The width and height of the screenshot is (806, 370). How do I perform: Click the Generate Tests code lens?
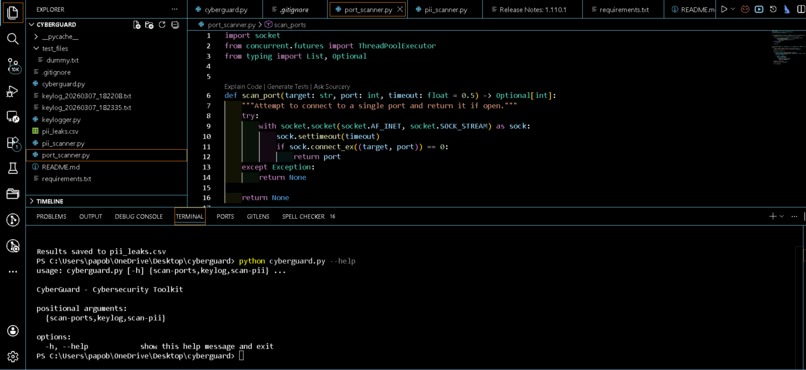(x=288, y=87)
